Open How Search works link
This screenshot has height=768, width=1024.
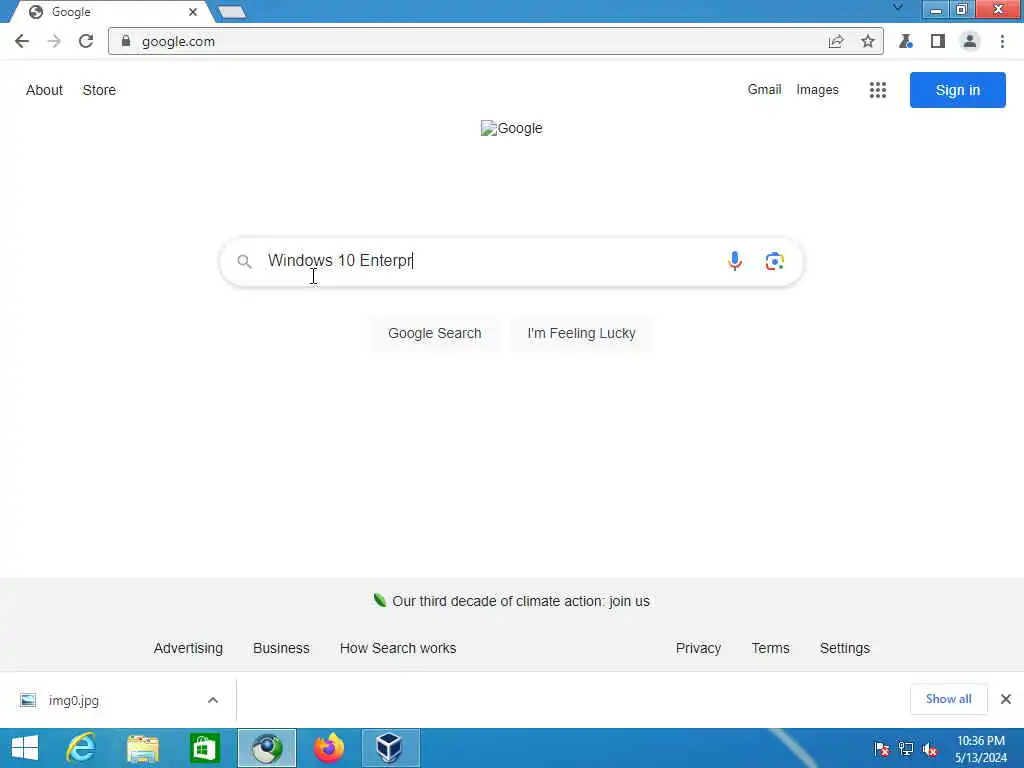398,648
